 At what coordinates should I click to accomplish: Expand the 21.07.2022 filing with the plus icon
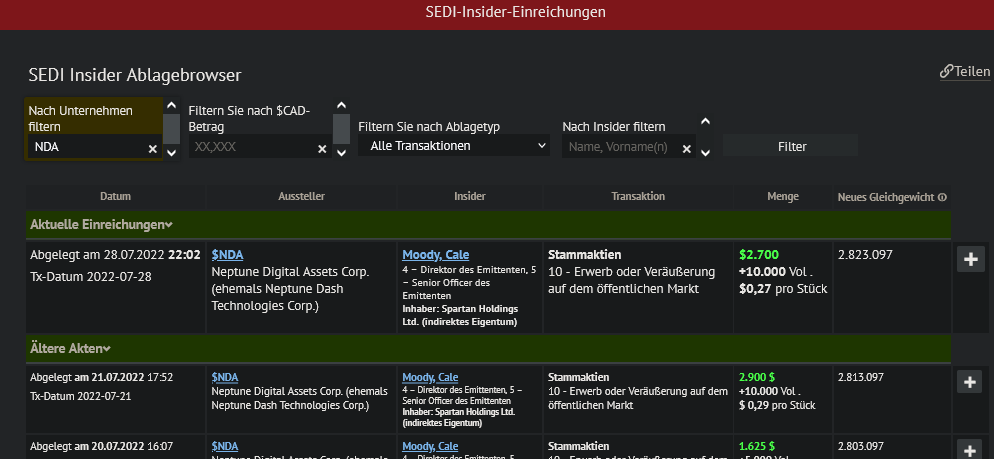pyautogui.click(x=970, y=381)
